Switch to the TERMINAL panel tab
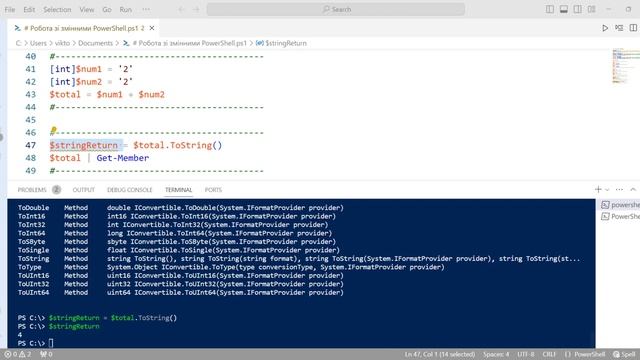The width and height of the screenshot is (640, 360). pos(178,190)
